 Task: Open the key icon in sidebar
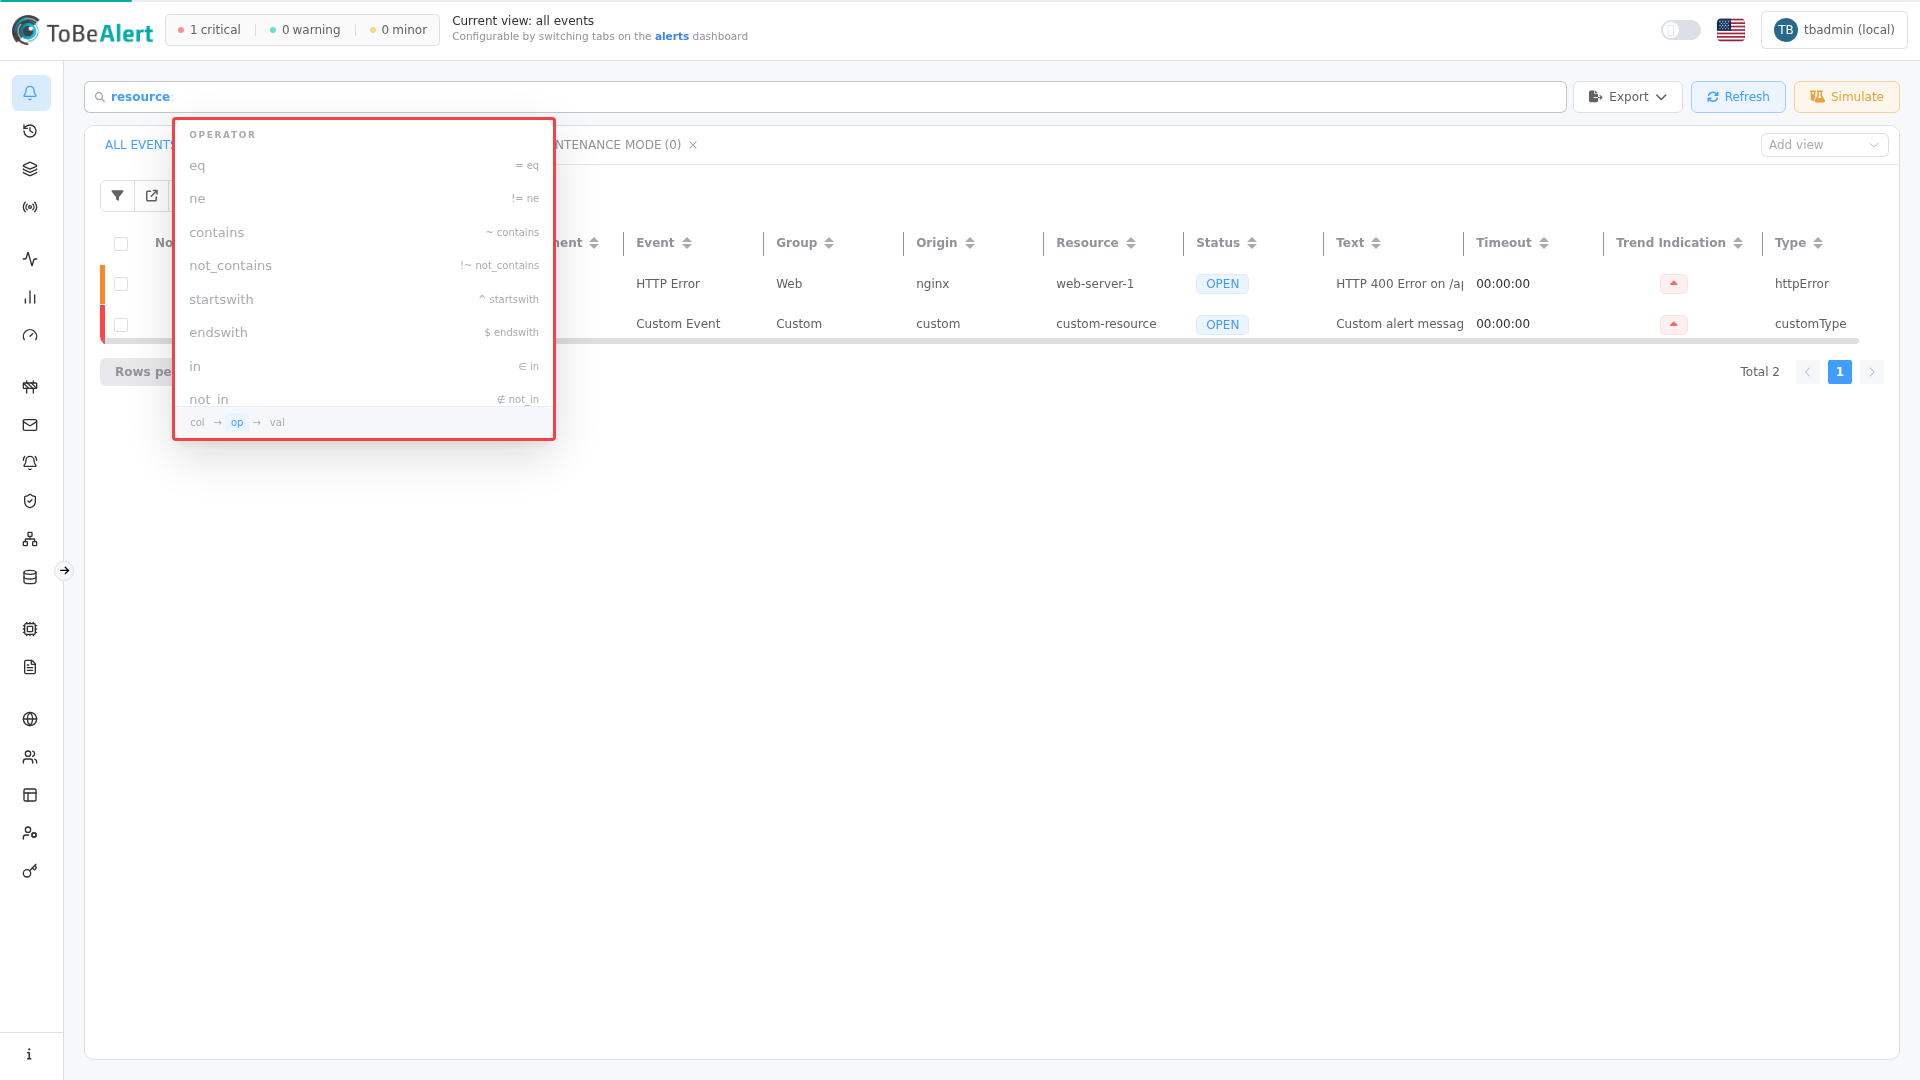click(30, 871)
